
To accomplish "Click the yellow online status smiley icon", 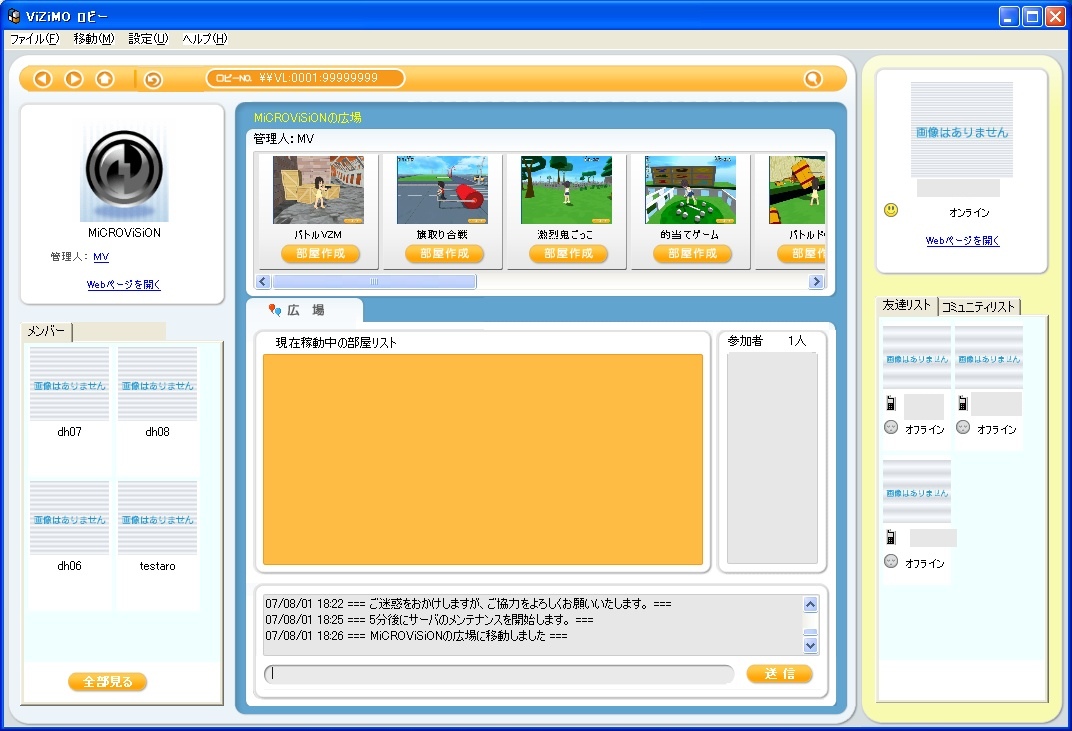I will click(x=890, y=210).
